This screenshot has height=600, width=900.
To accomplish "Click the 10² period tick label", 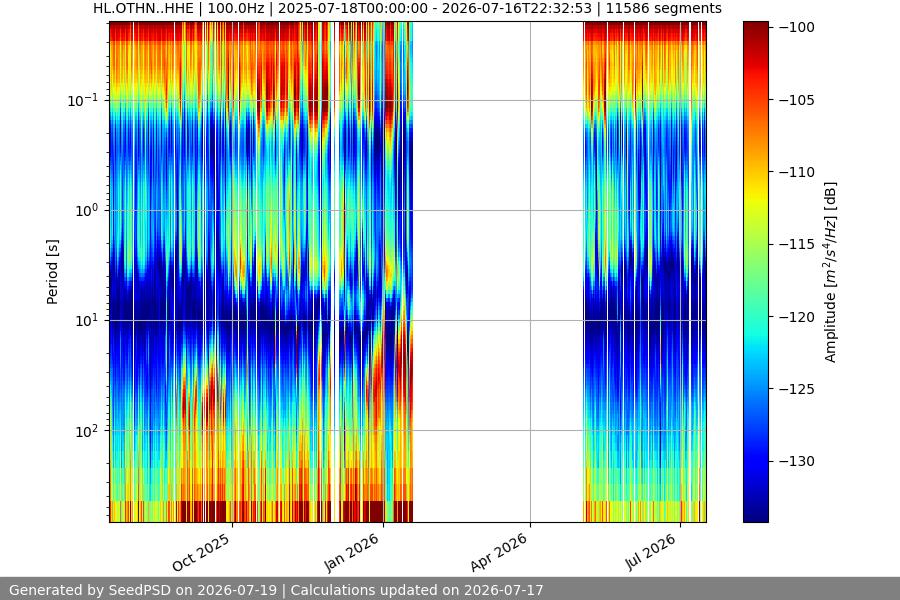I will [x=87, y=431].
